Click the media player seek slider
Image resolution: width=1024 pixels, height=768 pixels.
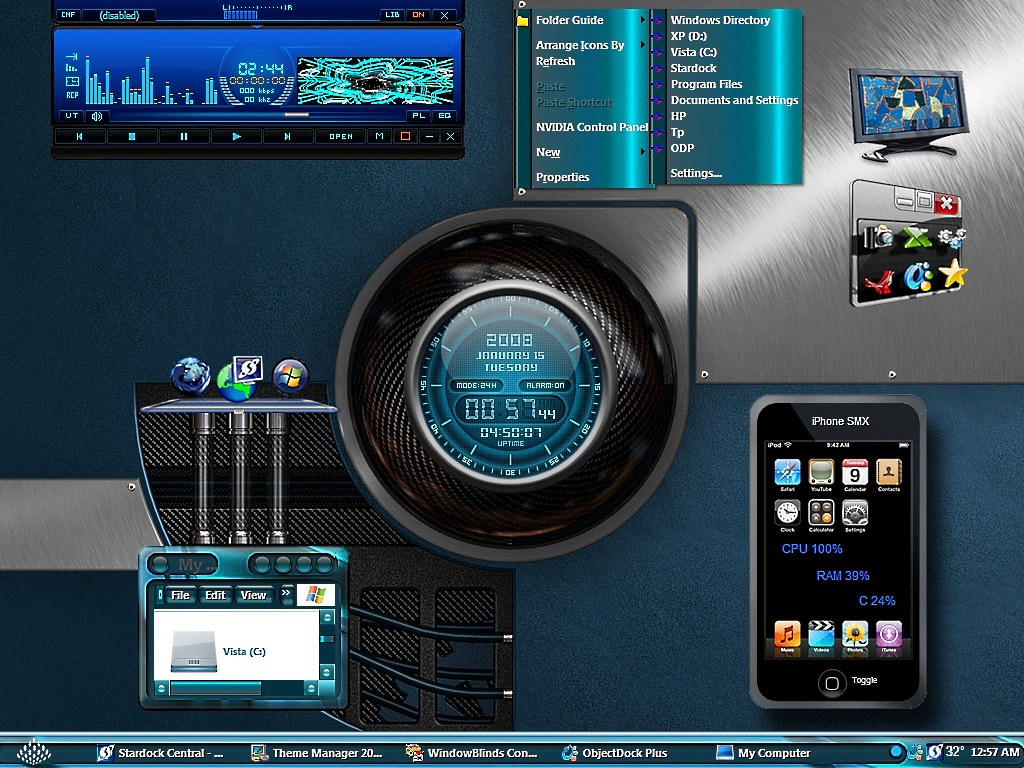click(x=259, y=114)
